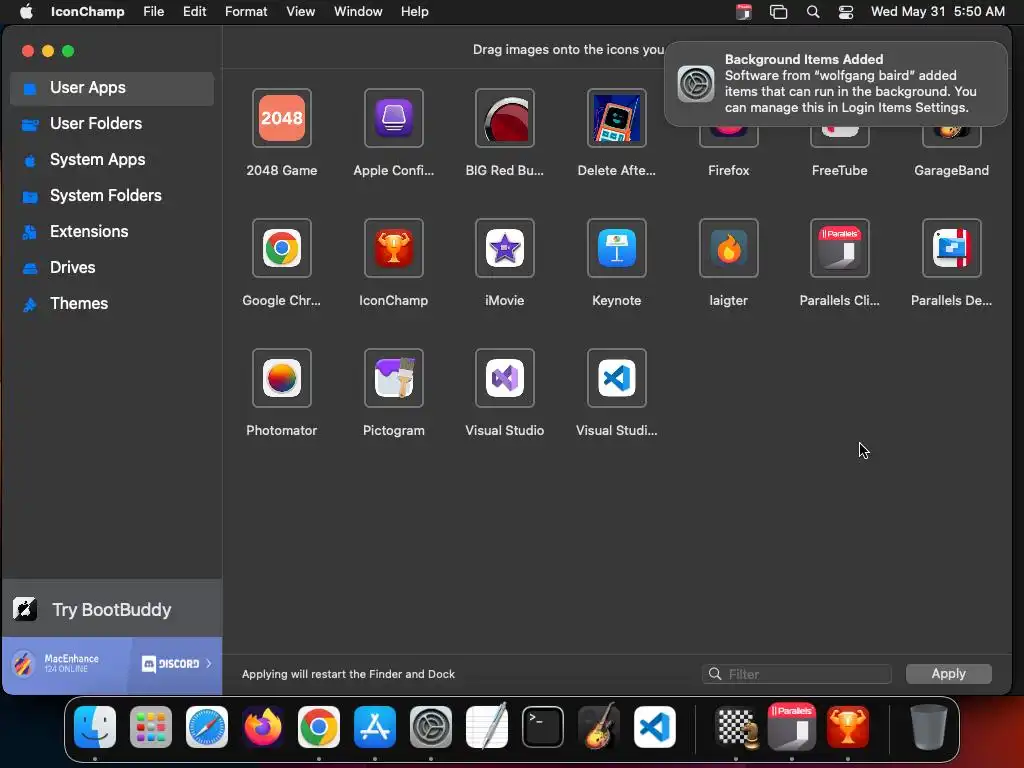Select the Photomator app icon
Image resolution: width=1024 pixels, height=768 pixels.
(281, 378)
